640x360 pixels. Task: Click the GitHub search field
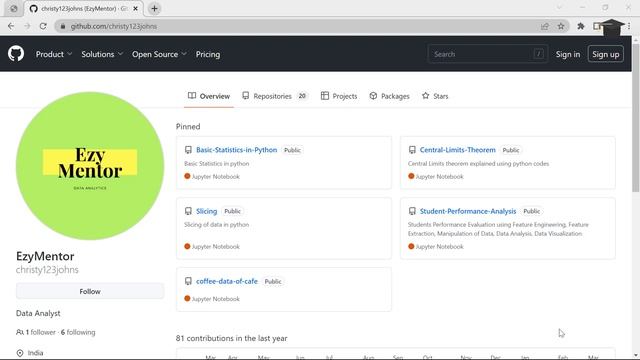coord(488,54)
